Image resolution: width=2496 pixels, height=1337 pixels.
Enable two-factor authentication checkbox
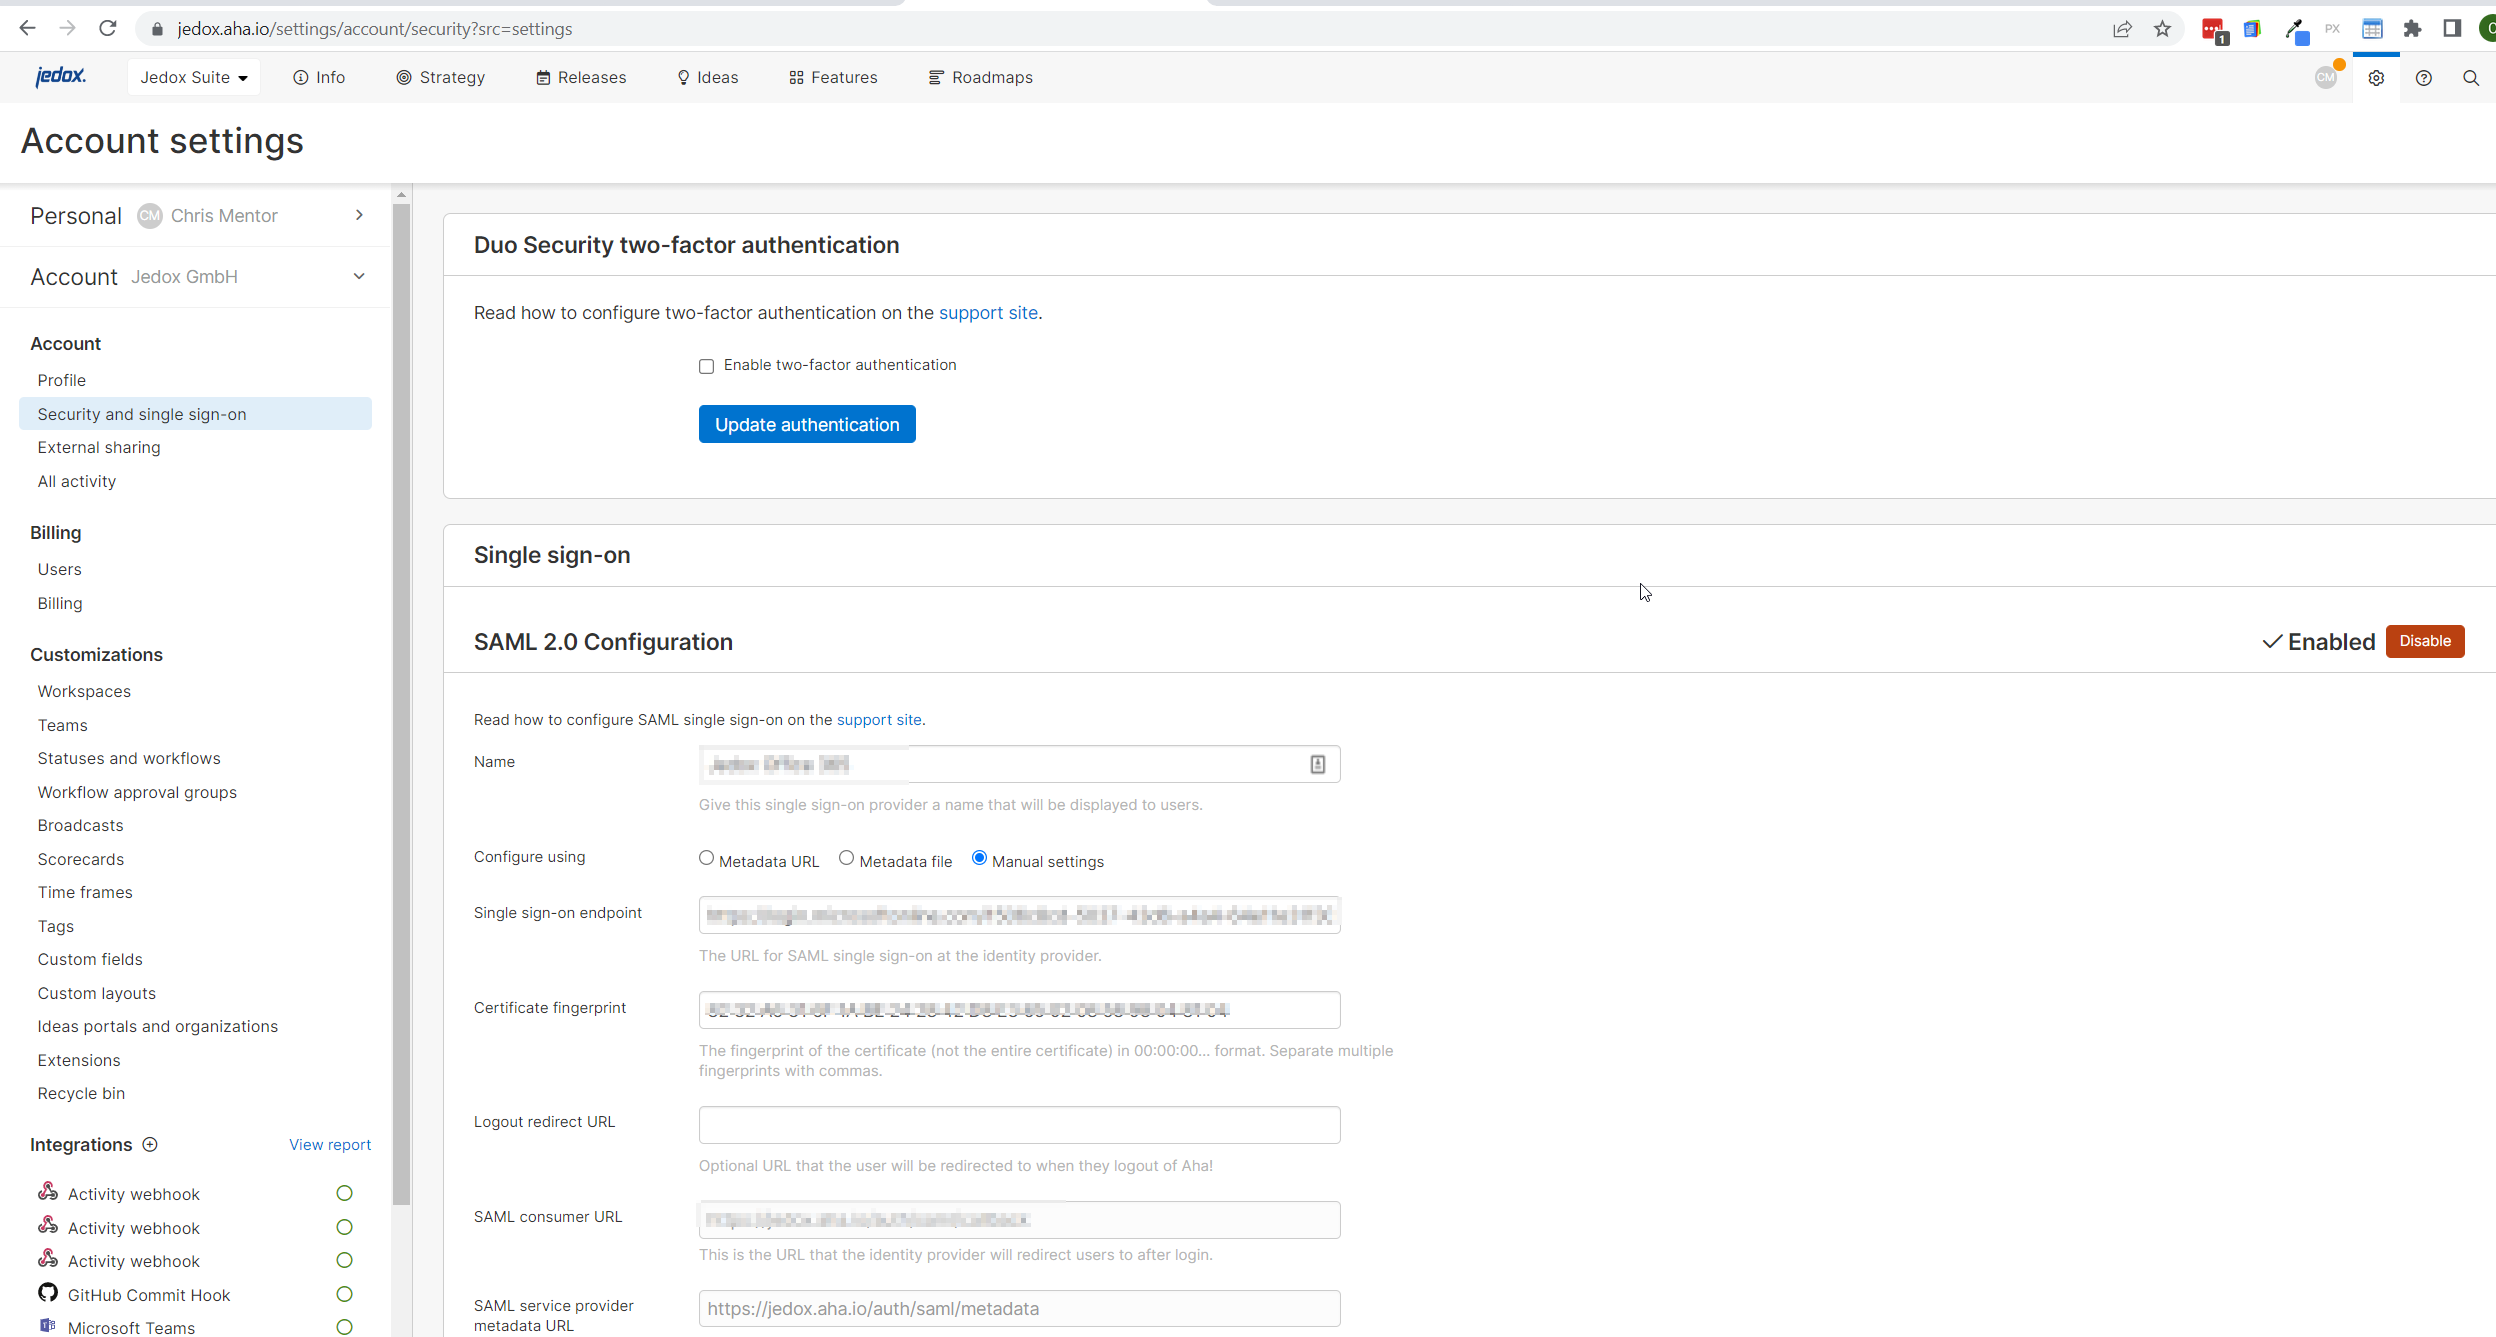[x=706, y=366]
